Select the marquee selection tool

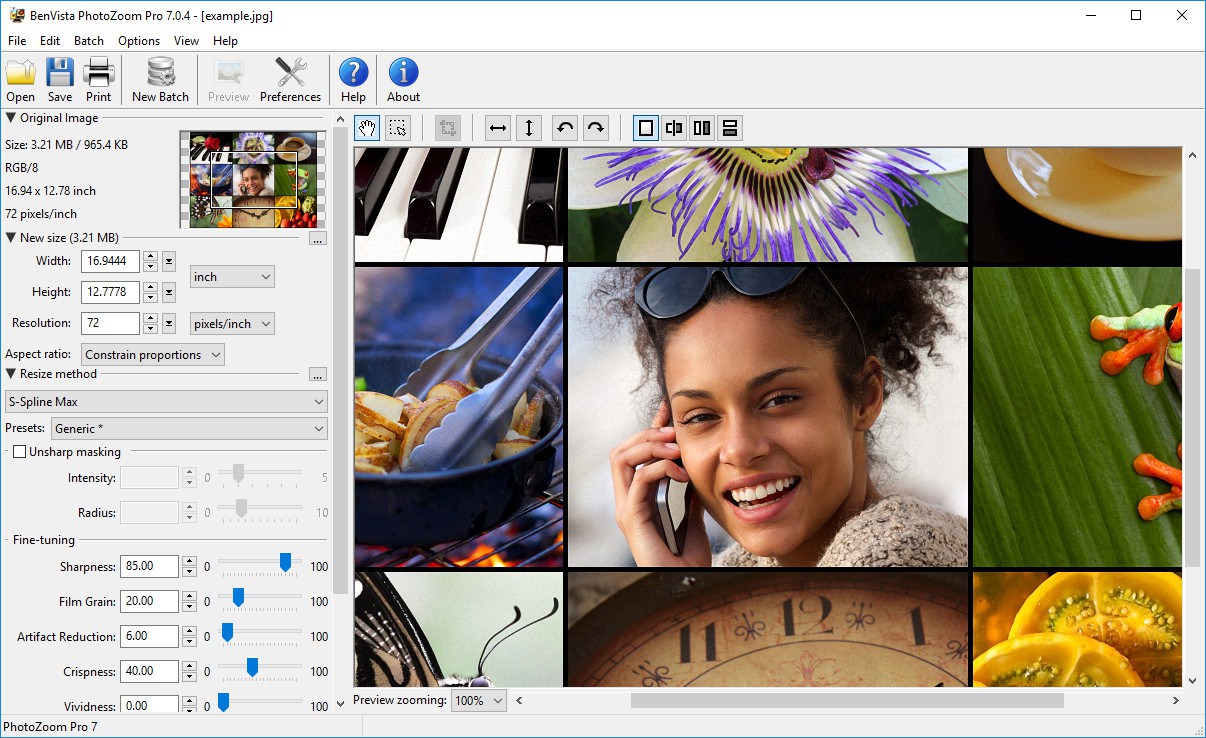[397, 128]
